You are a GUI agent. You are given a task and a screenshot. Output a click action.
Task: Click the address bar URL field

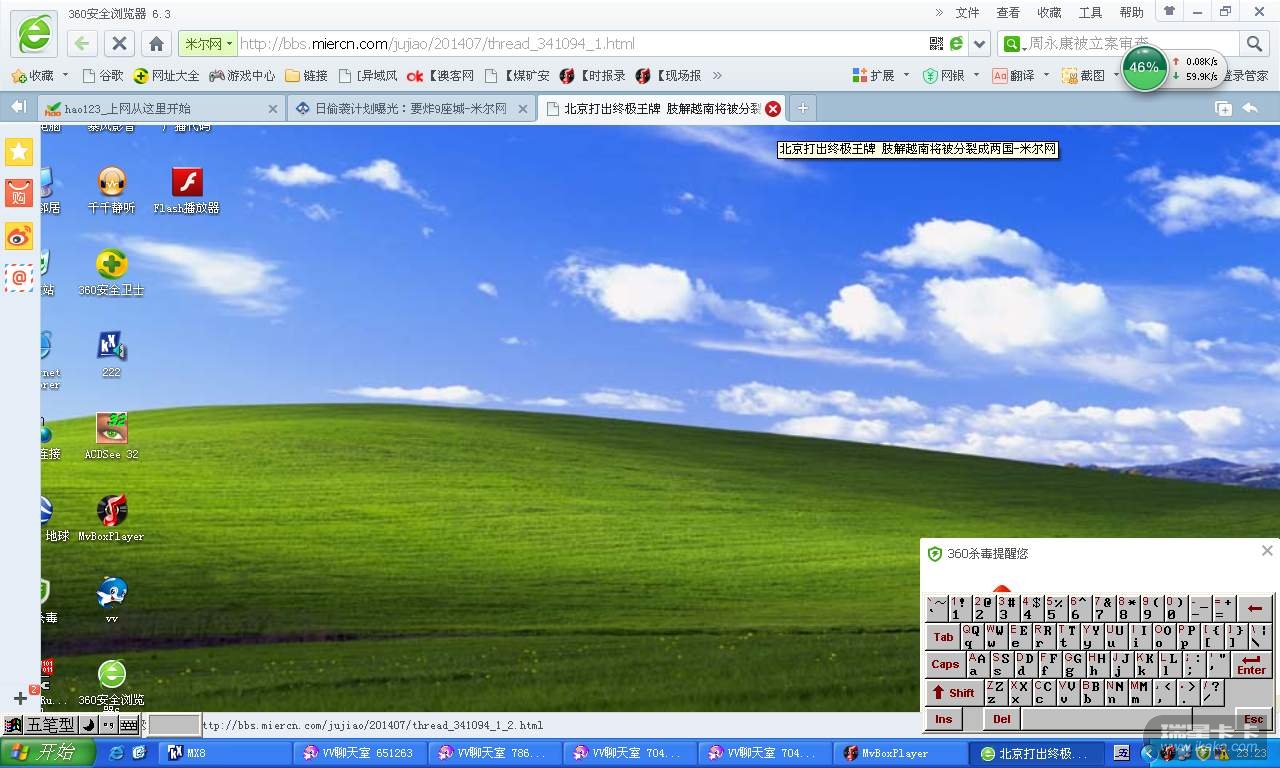click(582, 44)
